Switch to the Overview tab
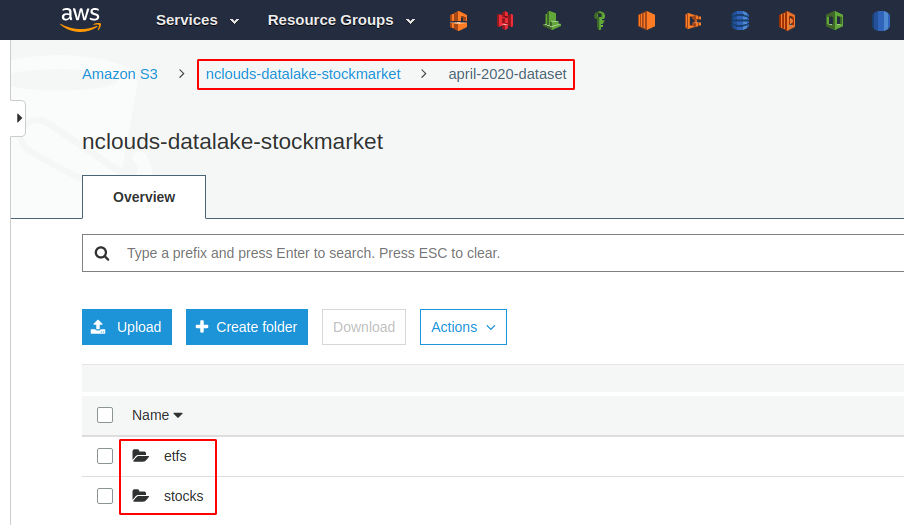The image size is (904, 525). pos(144,197)
